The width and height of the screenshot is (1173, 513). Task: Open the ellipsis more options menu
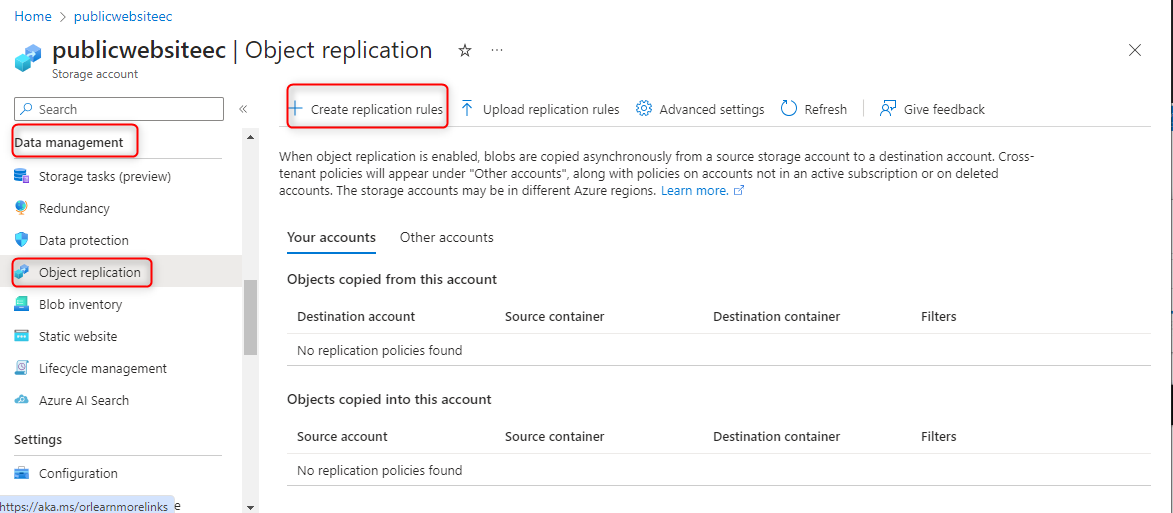click(x=497, y=50)
